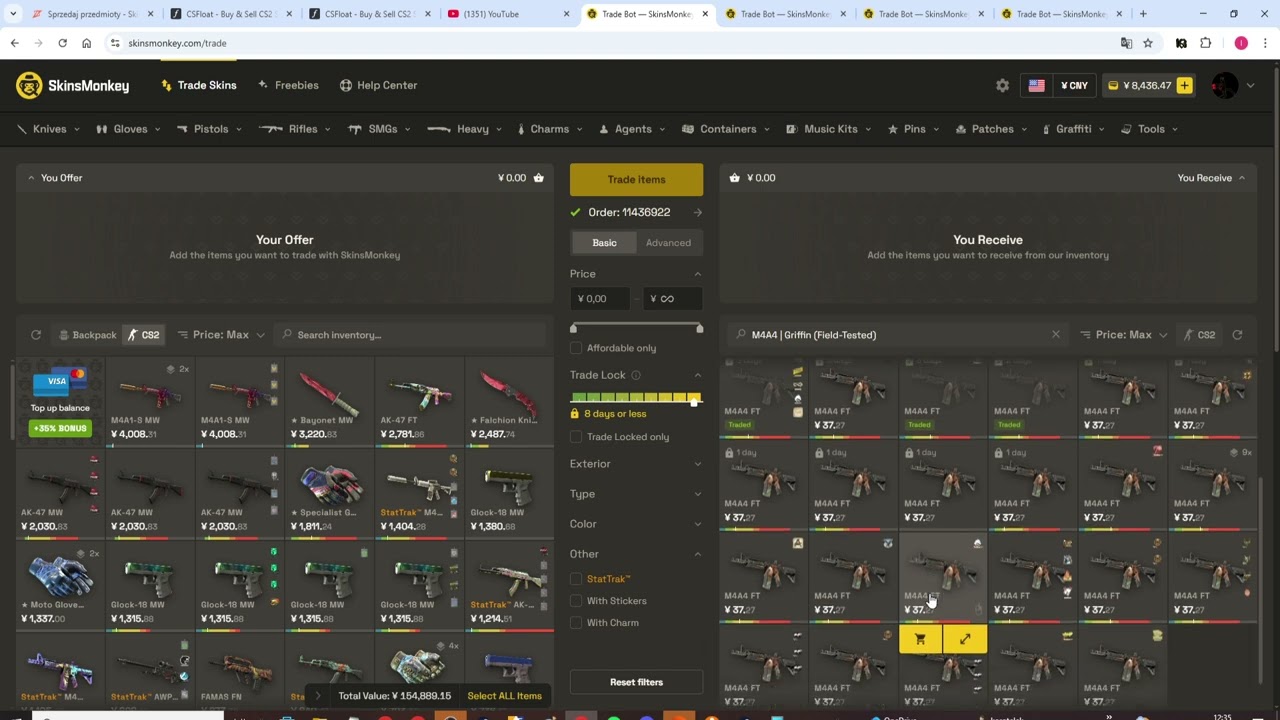Switch to Basic filter mode

click(604, 243)
